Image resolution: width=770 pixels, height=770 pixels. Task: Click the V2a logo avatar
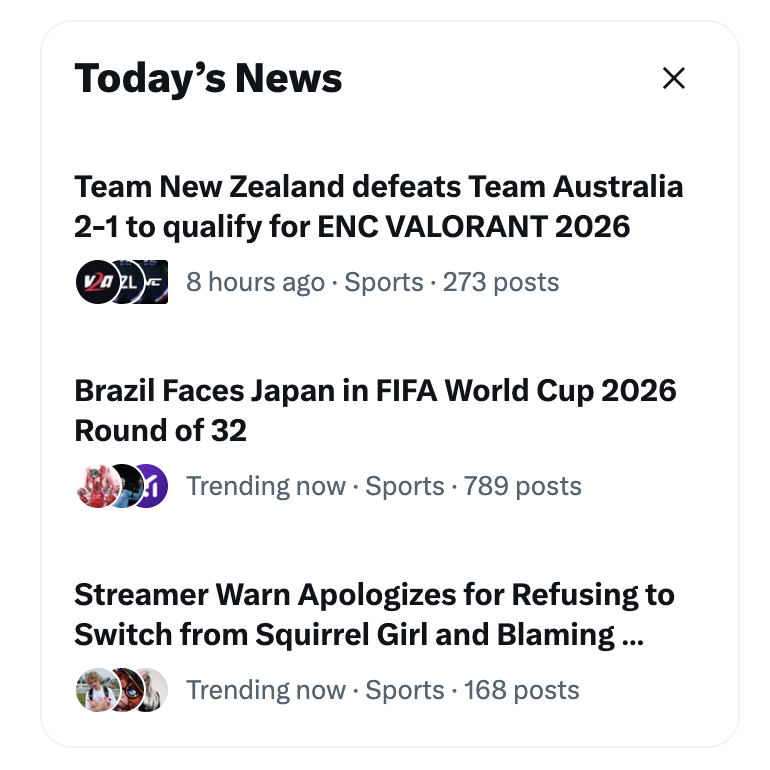(x=98, y=282)
